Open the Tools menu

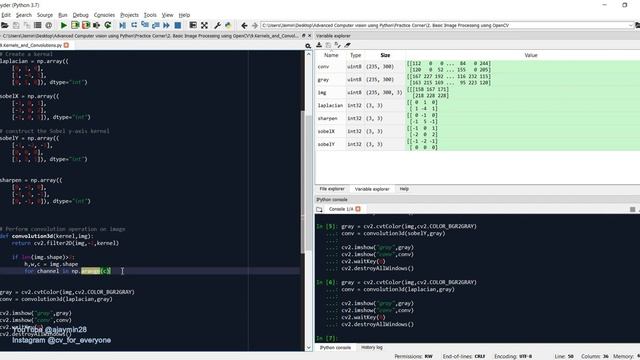click(x=150, y=15)
